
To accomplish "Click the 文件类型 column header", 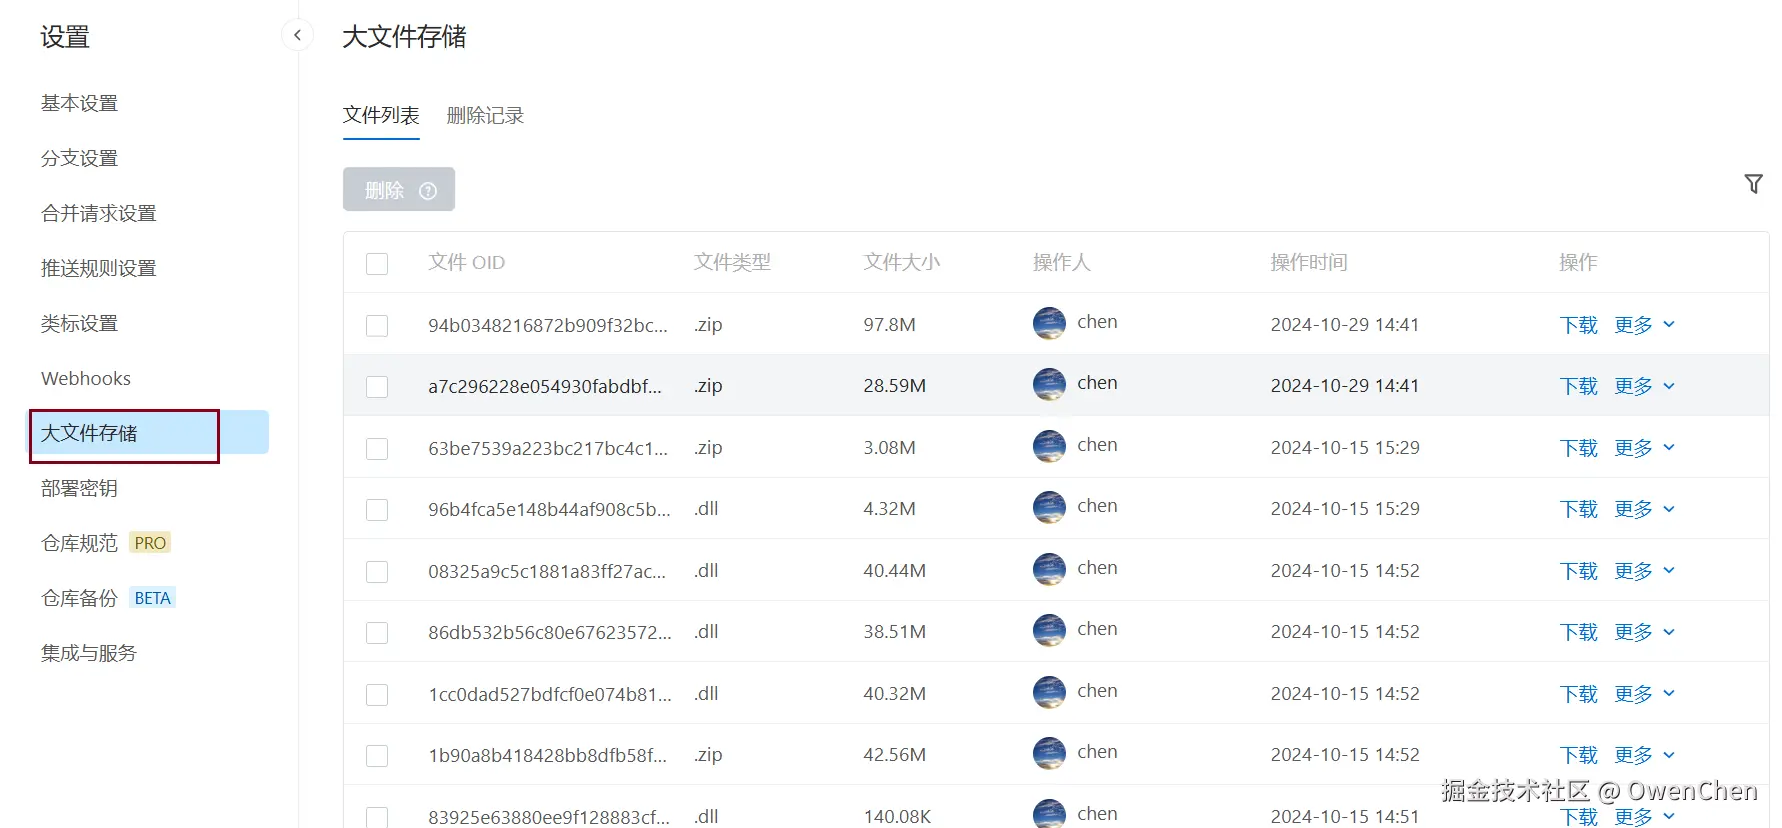I will pyautogui.click(x=732, y=262).
